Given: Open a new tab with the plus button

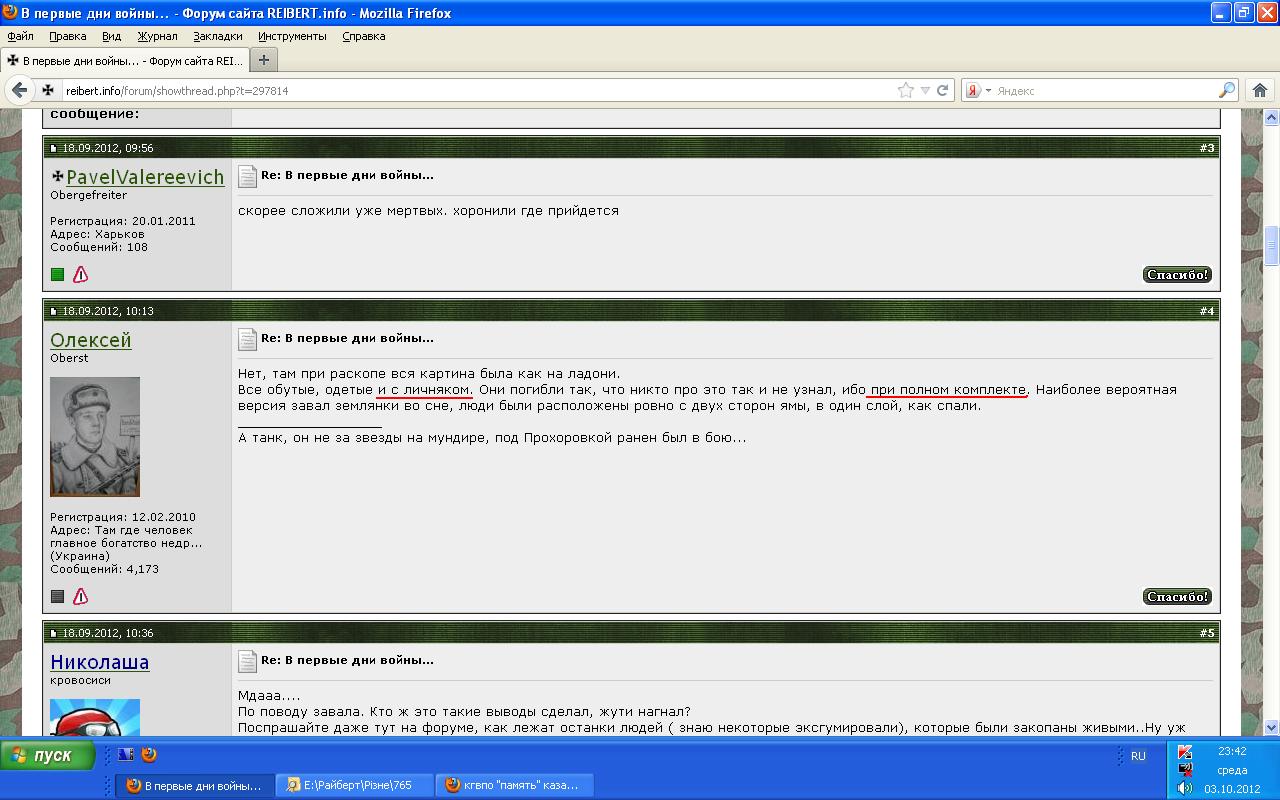Looking at the screenshot, I should coord(263,60).
